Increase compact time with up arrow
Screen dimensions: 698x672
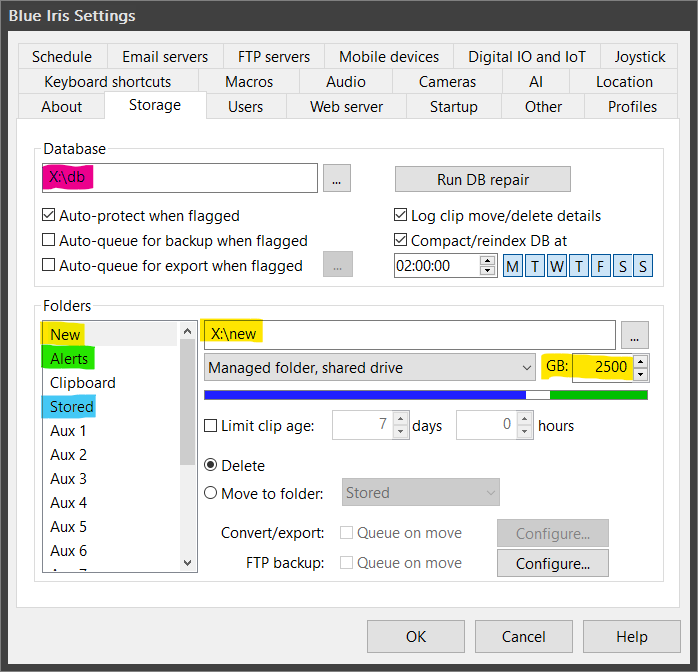488,261
